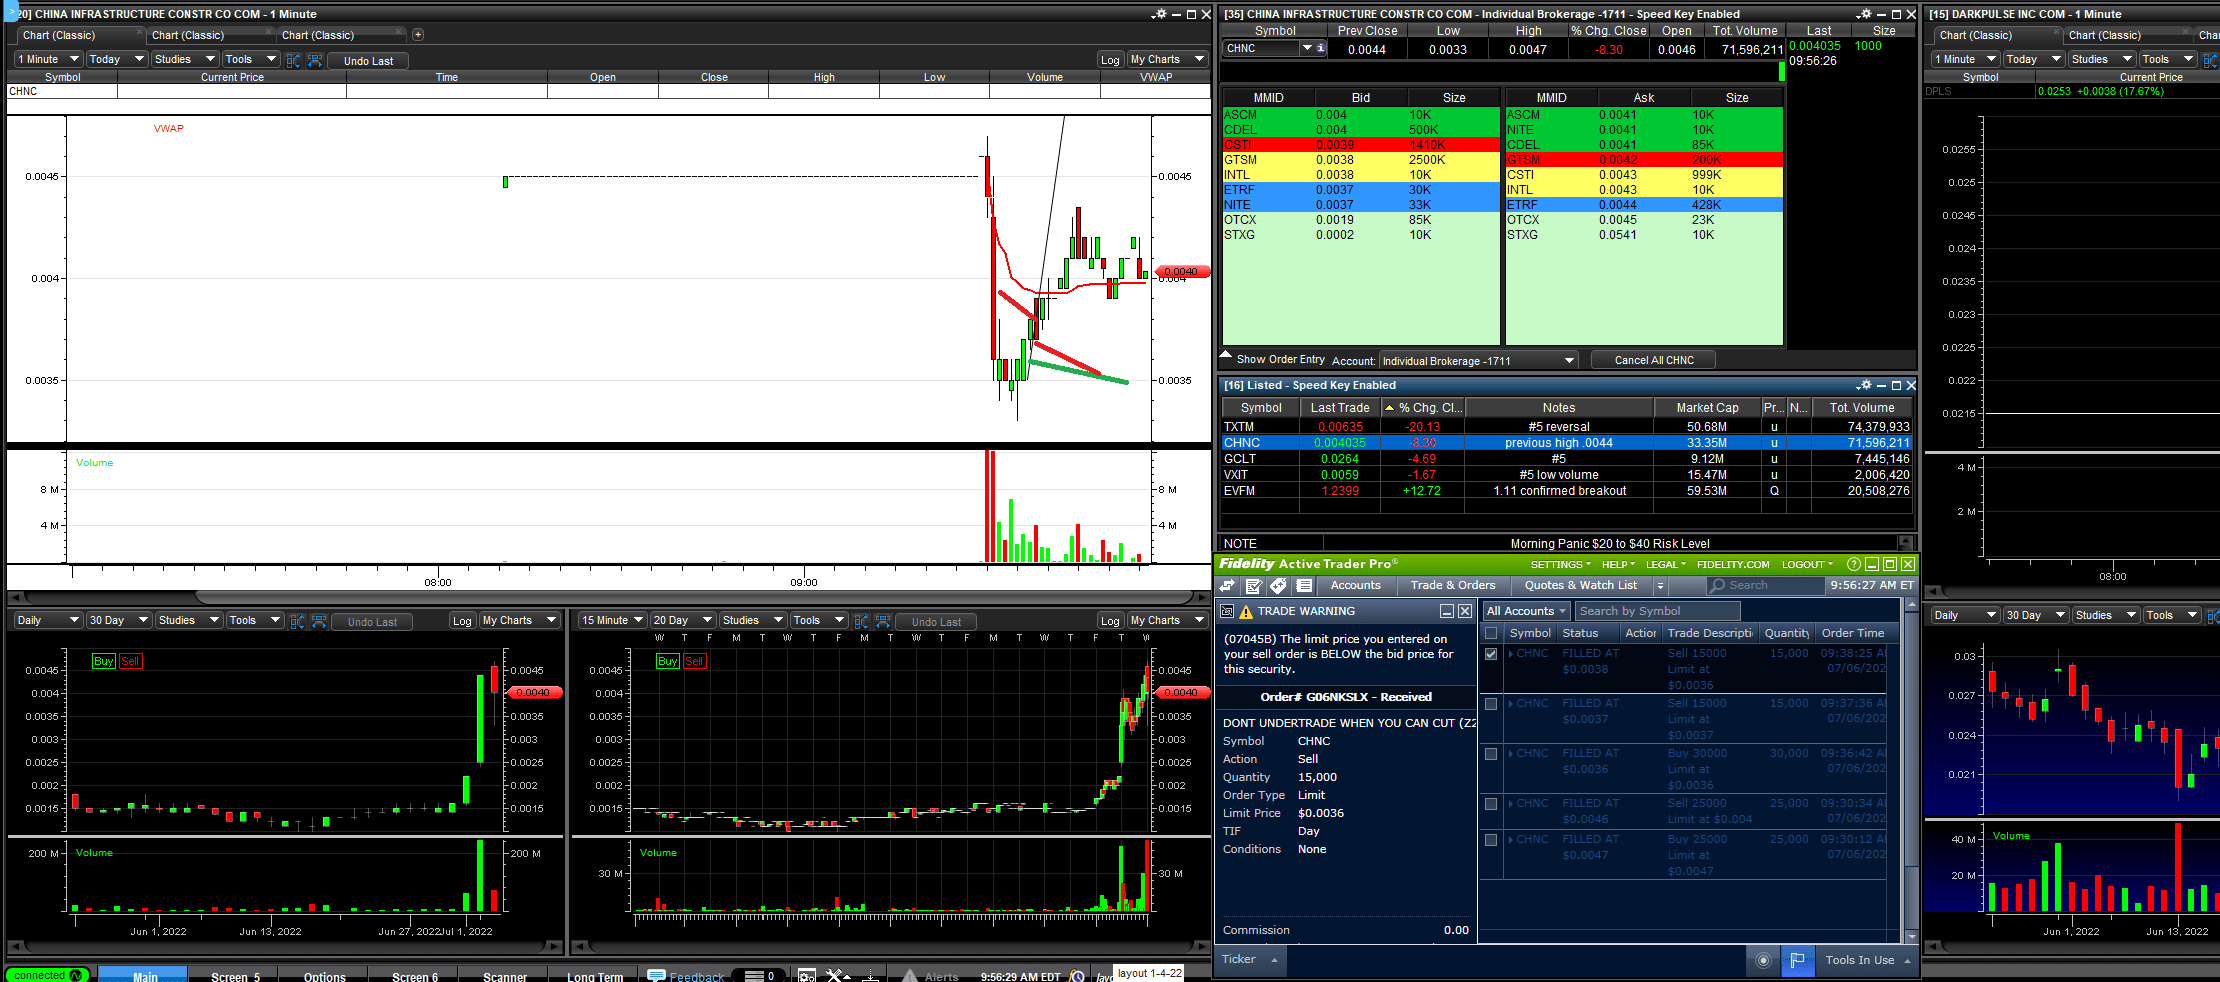
Task: Toggle Buy marker on the Daily chart
Action: [104, 661]
